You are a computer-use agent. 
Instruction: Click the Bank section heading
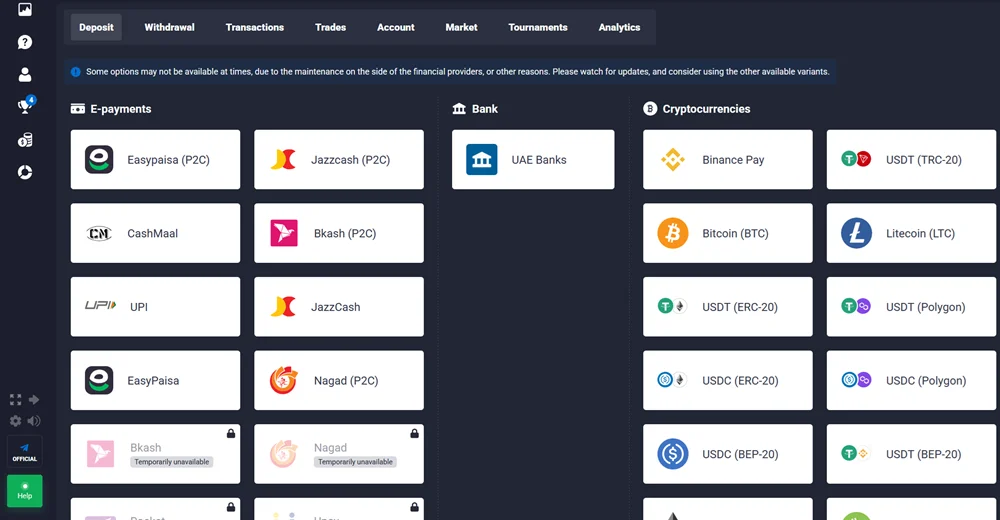pyautogui.click(x=475, y=109)
